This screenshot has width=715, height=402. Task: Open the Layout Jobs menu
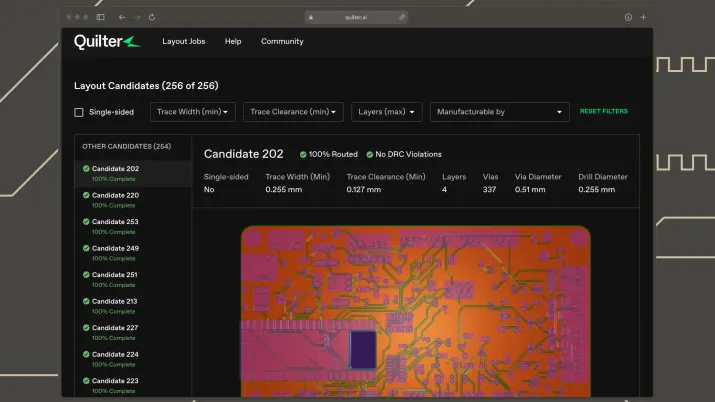[184, 41]
